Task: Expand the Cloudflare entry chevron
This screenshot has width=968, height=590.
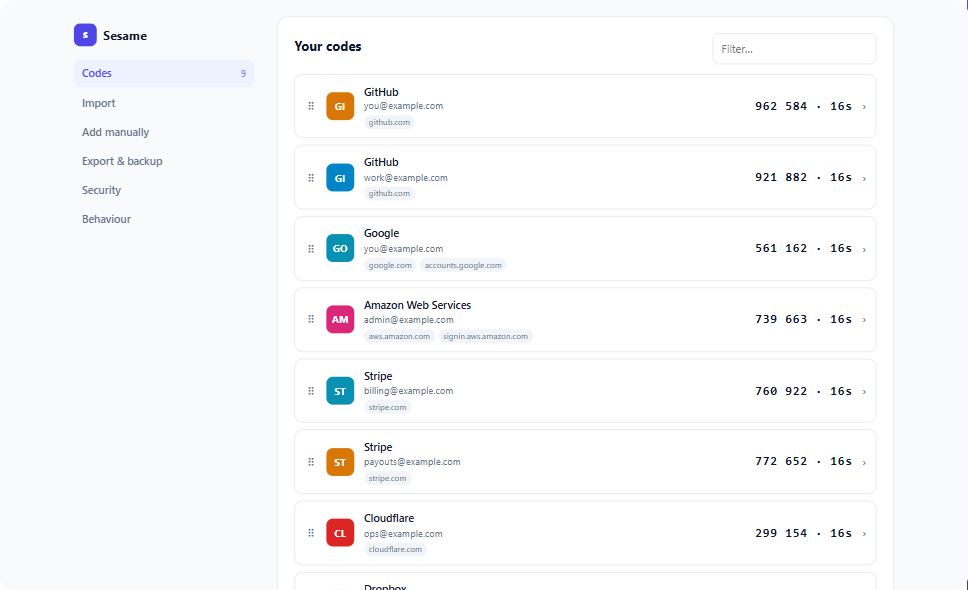Action: [864, 533]
